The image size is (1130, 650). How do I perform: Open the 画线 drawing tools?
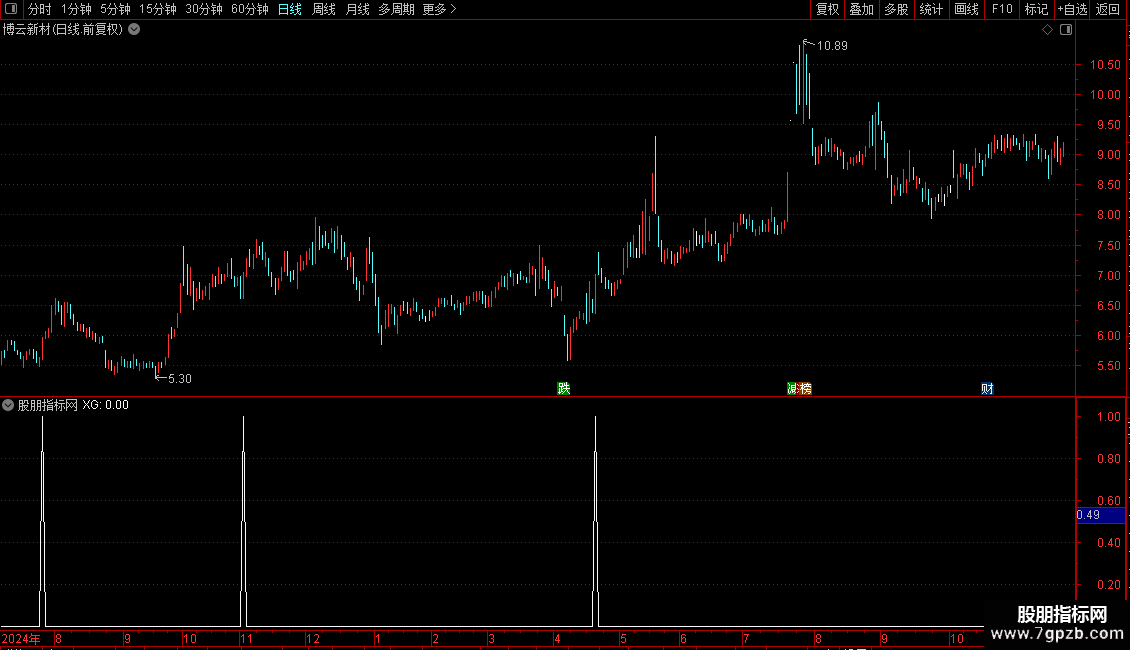(966, 9)
